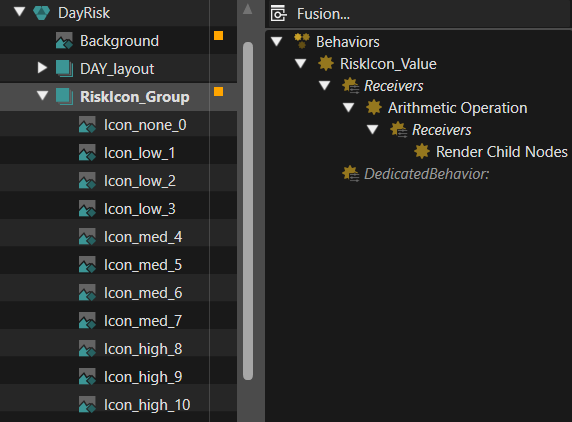Collapse the DayRisk tree node

19,12
